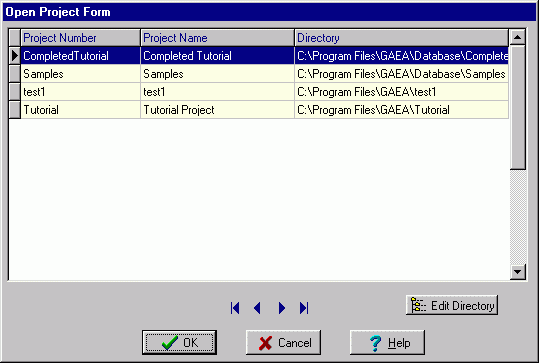The image size is (539, 363).
Task: Click the Cancel button
Action: [283, 342]
